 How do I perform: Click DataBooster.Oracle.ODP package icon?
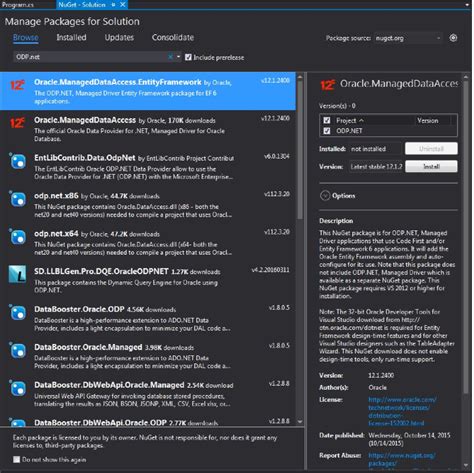(x=18, y=313)
